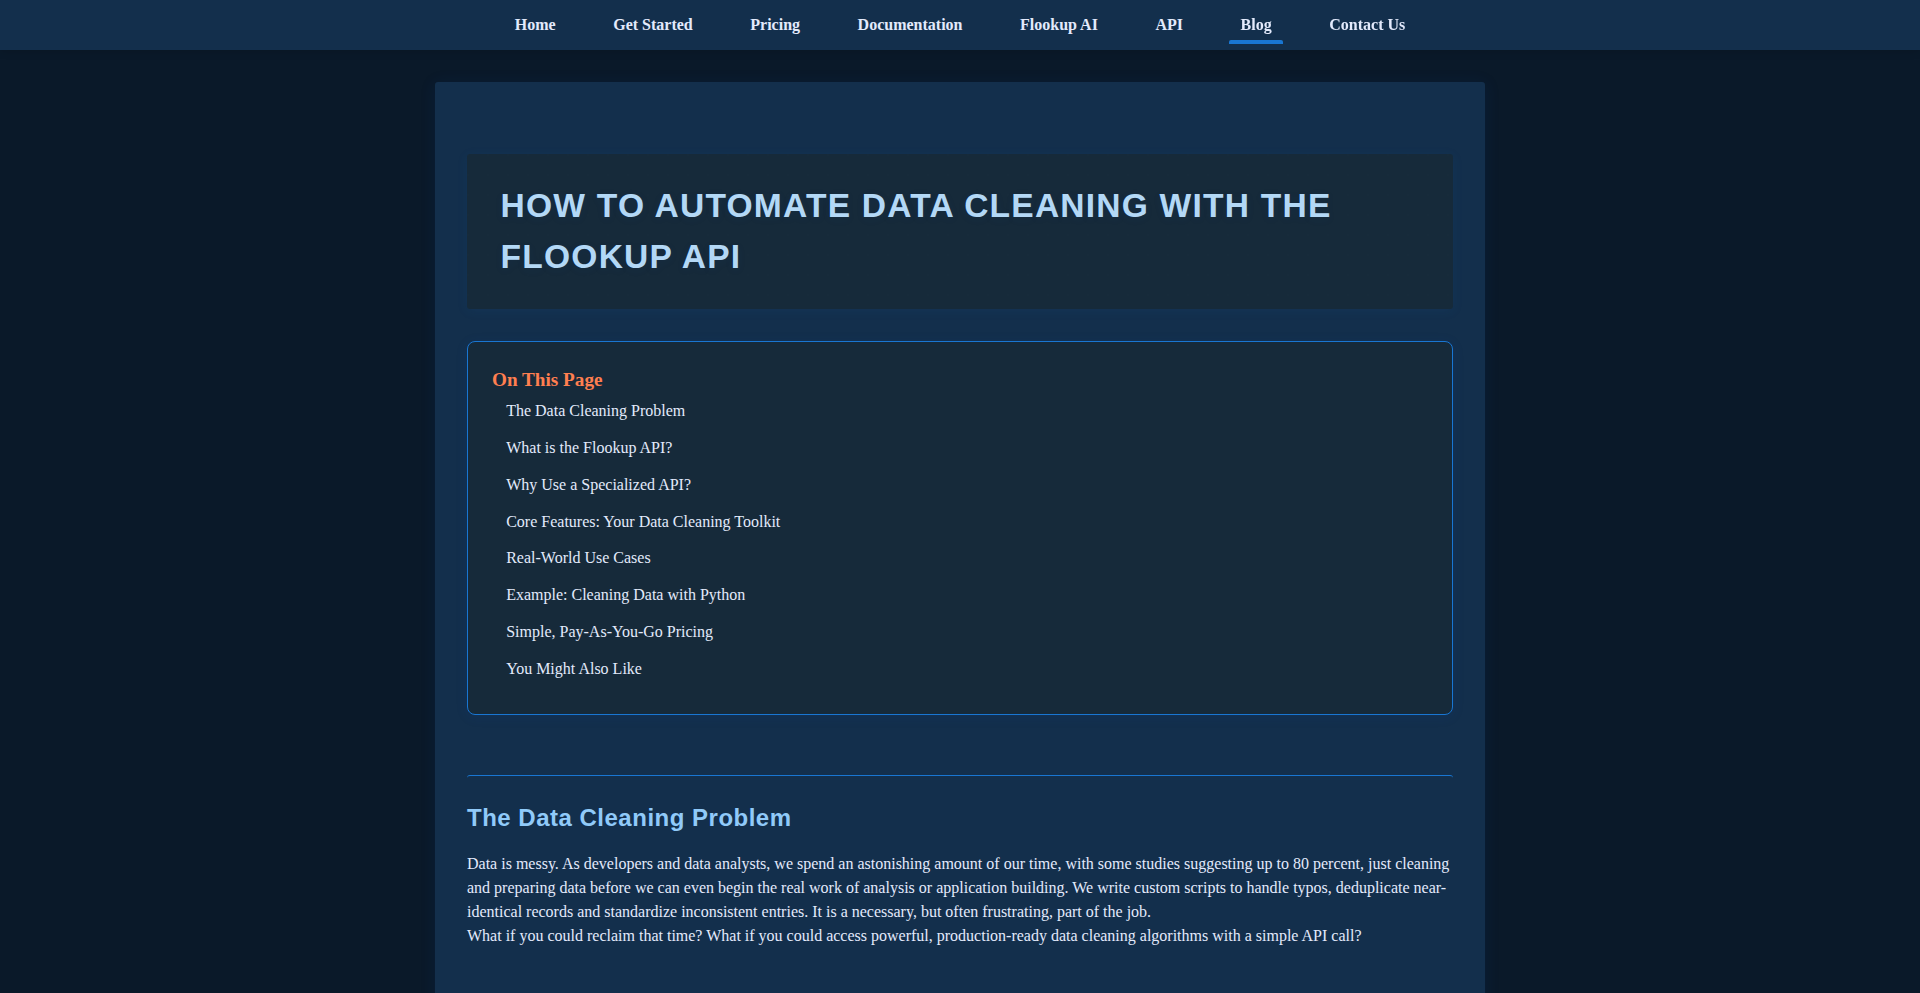Go to Example: Cleaning Data with Python

[x=625, y=595]
